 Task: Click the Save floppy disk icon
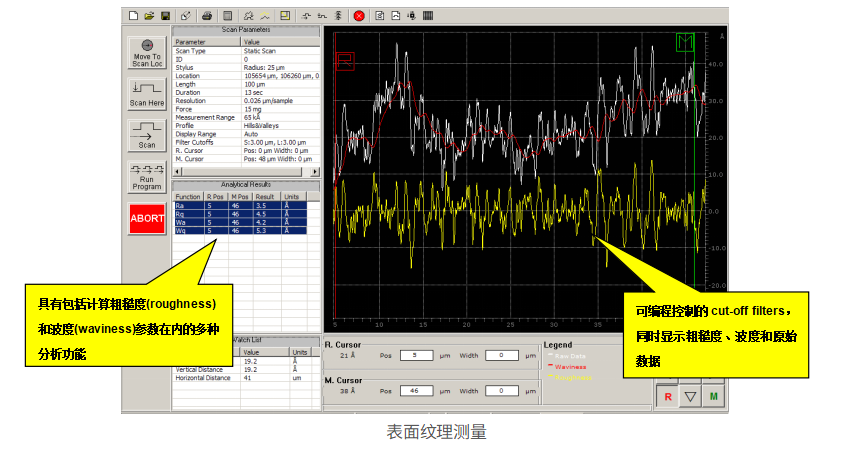[164, 16]
